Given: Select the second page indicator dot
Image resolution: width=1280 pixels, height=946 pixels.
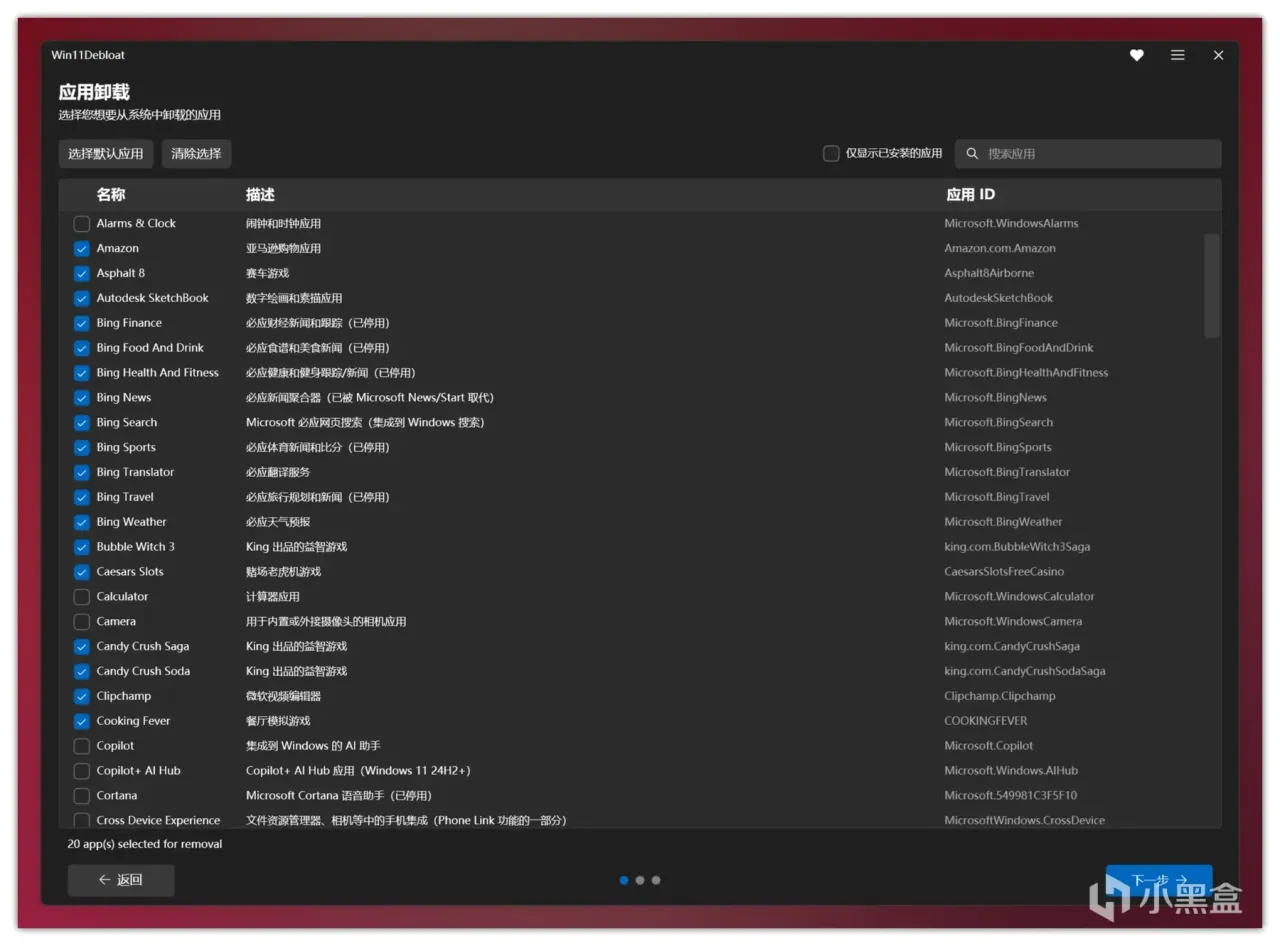Looking at the screenshot, I should [640, 880].
